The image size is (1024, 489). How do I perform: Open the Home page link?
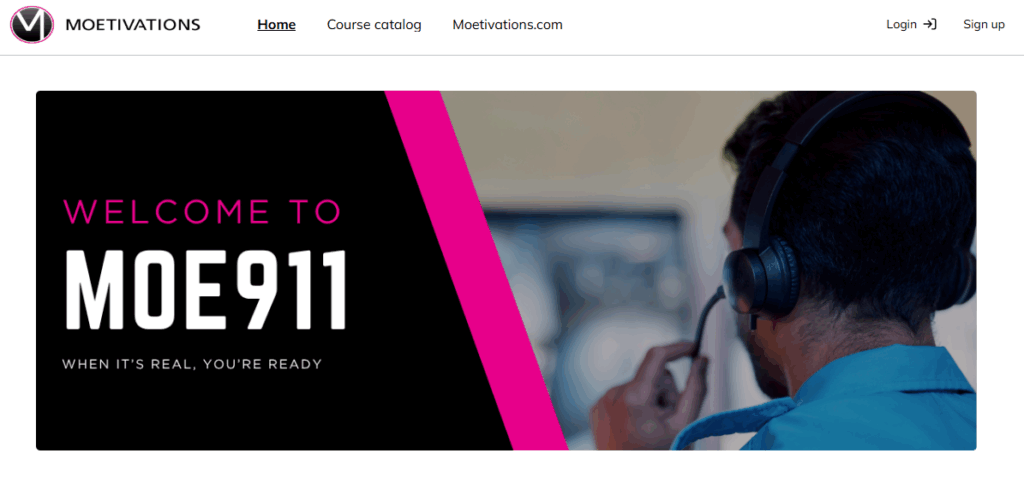click(x=276, y=25)
